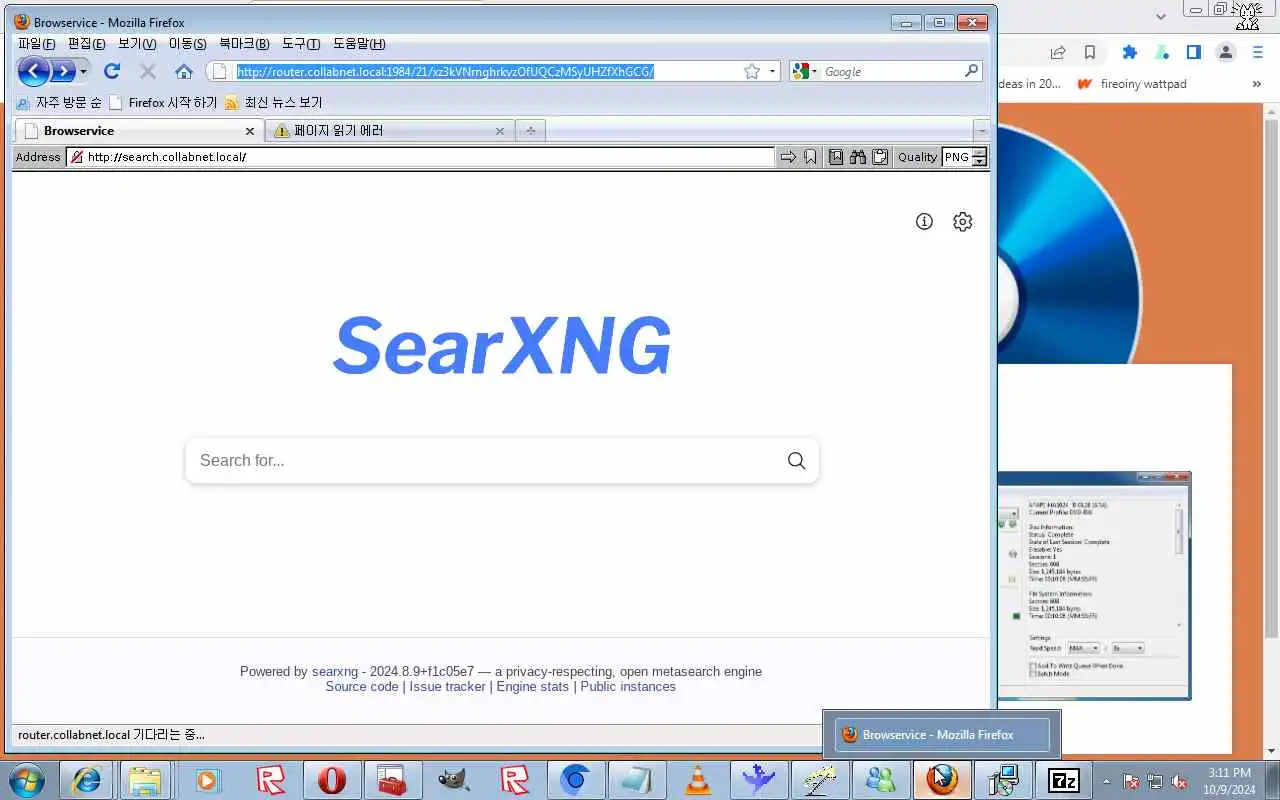Open SearXNG preferences gear icon
The width and height of the screenshot is (1280, 800).
pos(962,222)
